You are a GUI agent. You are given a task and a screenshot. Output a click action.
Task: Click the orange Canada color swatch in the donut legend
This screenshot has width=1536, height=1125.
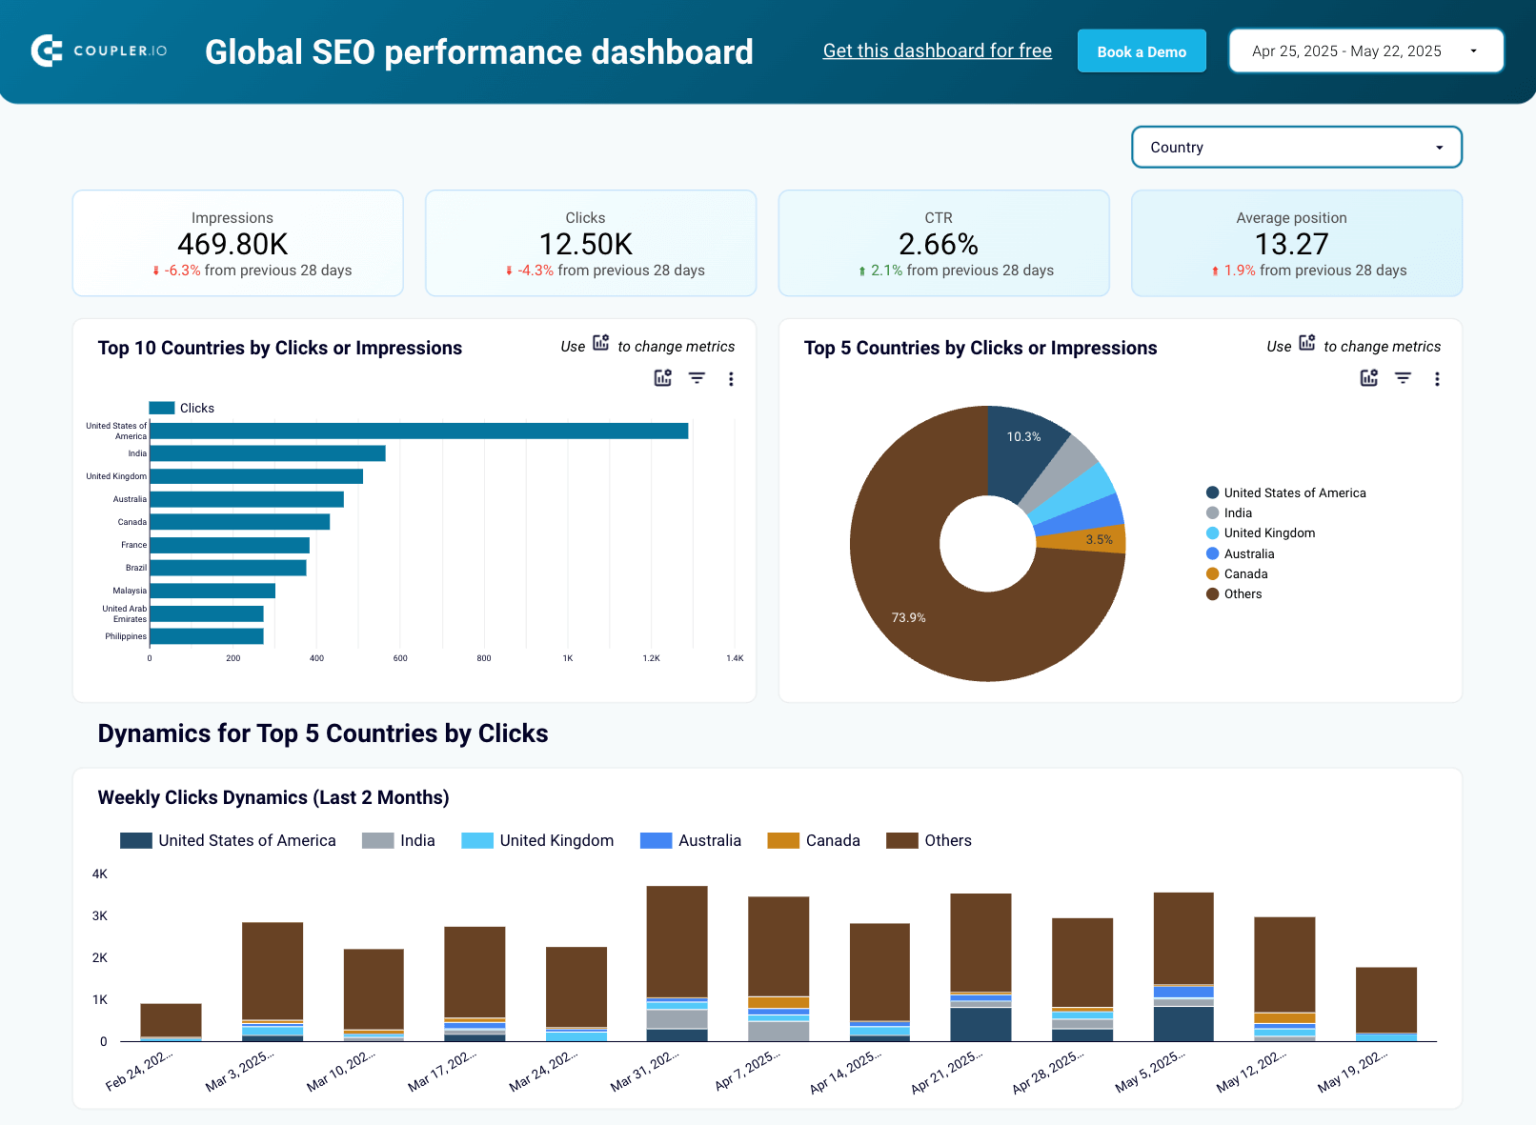pos(1211,573)
